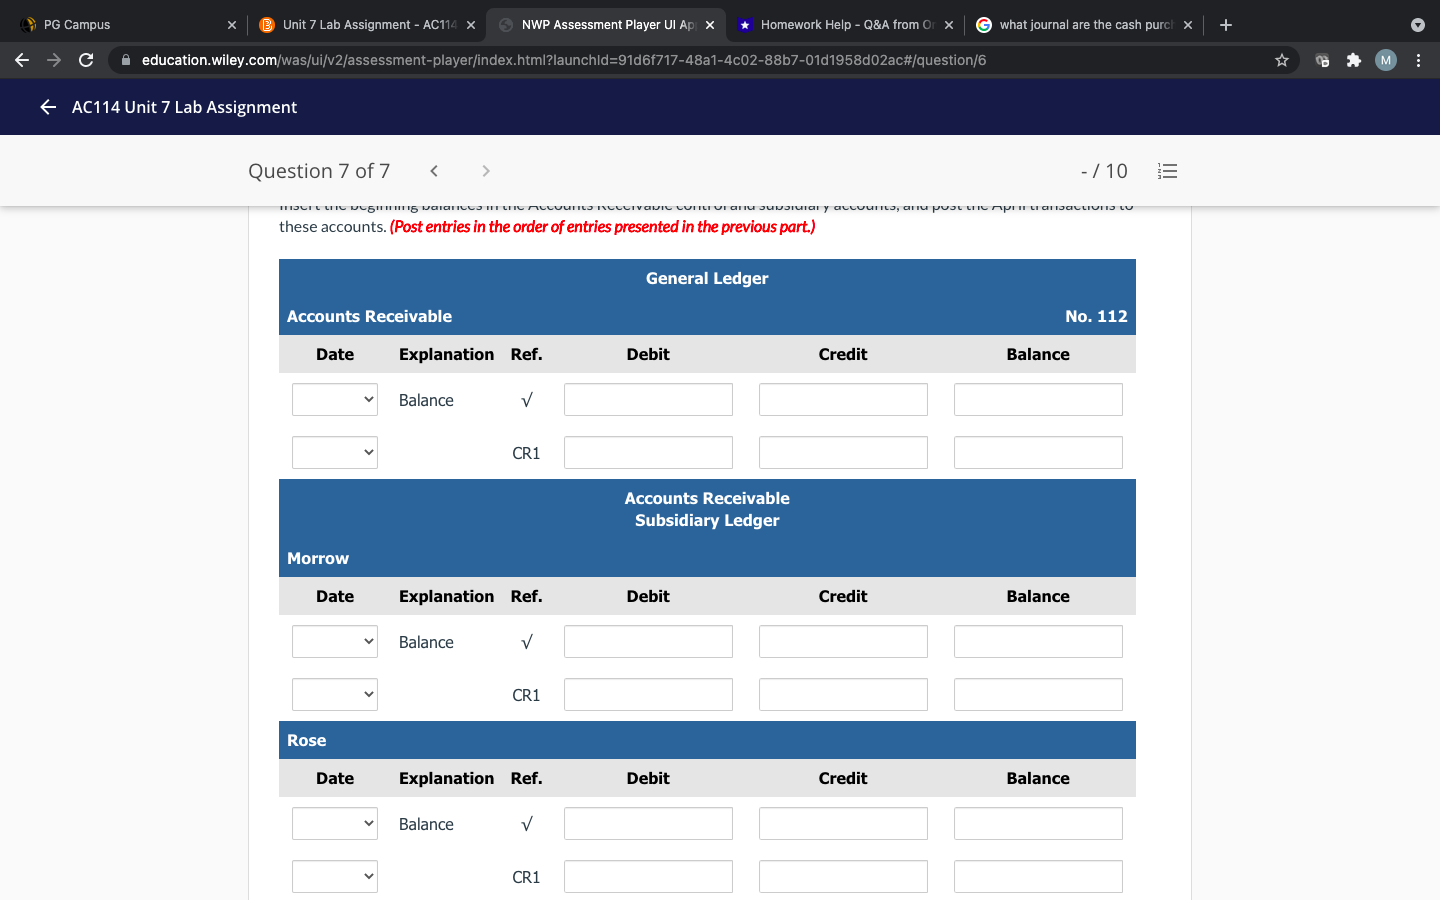Viewport: 1440px width, 900px height.
Task: Switch to the Homework Help Q&A tab
Action: [x=846, y=25]
